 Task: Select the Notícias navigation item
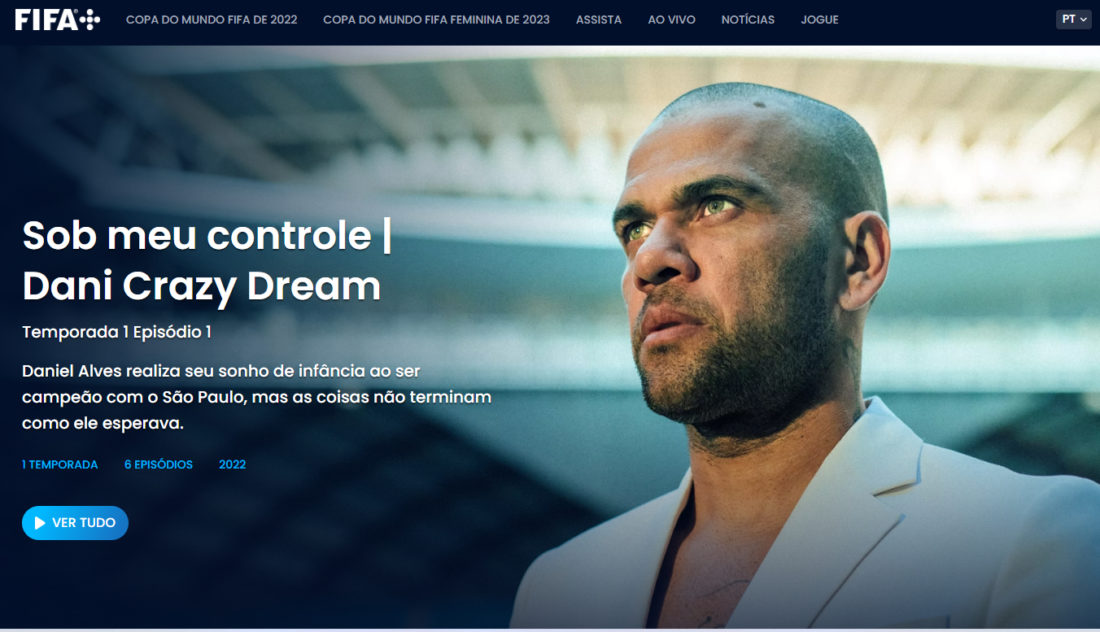[x=748, y=20]
